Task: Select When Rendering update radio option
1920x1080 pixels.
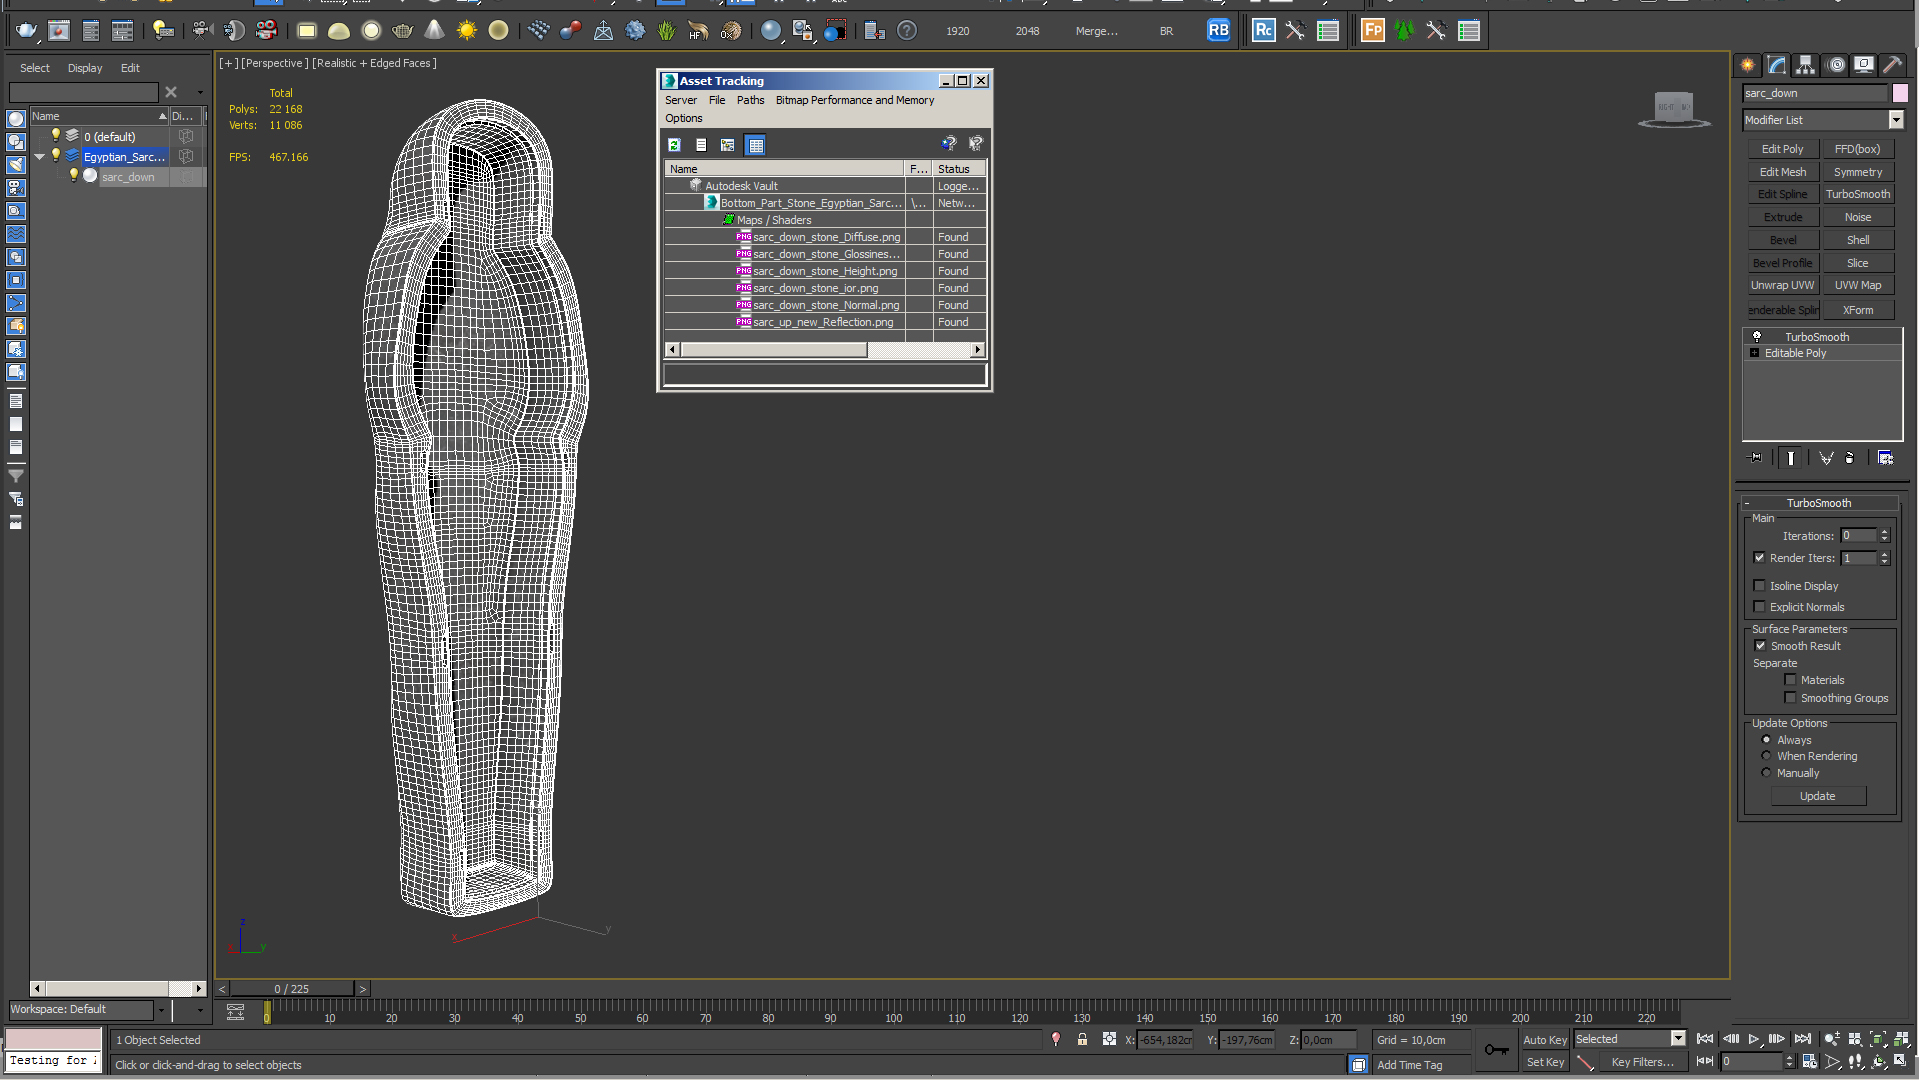Action: (x=1766, y=756)
